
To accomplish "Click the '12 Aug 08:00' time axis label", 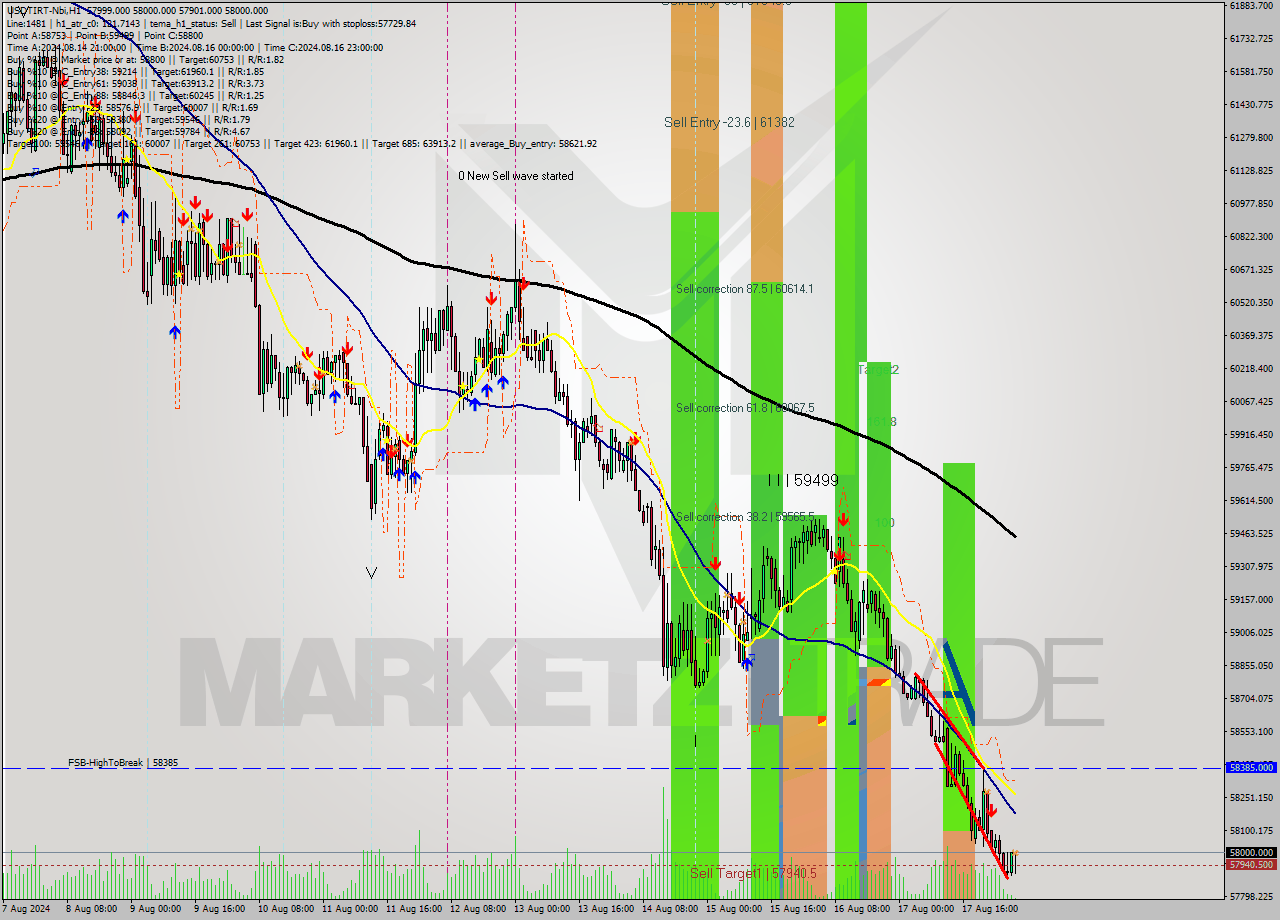I will tap(478, 909).
